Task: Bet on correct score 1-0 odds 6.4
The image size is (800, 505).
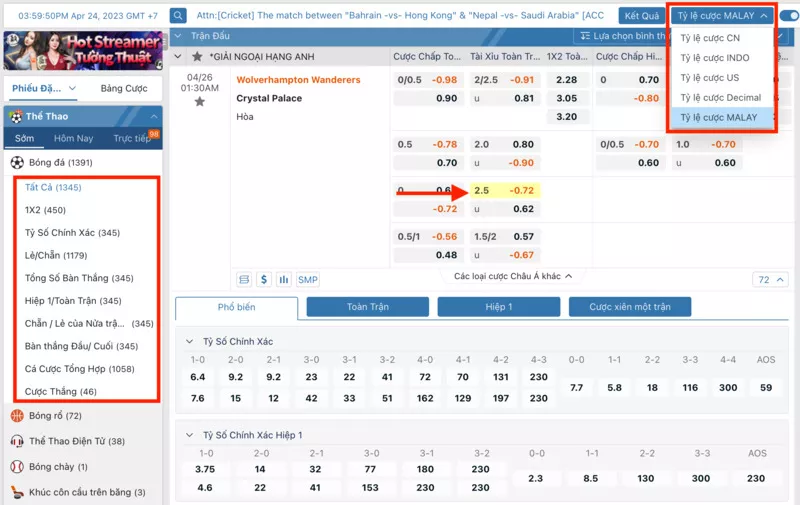Action: point(197,377)
